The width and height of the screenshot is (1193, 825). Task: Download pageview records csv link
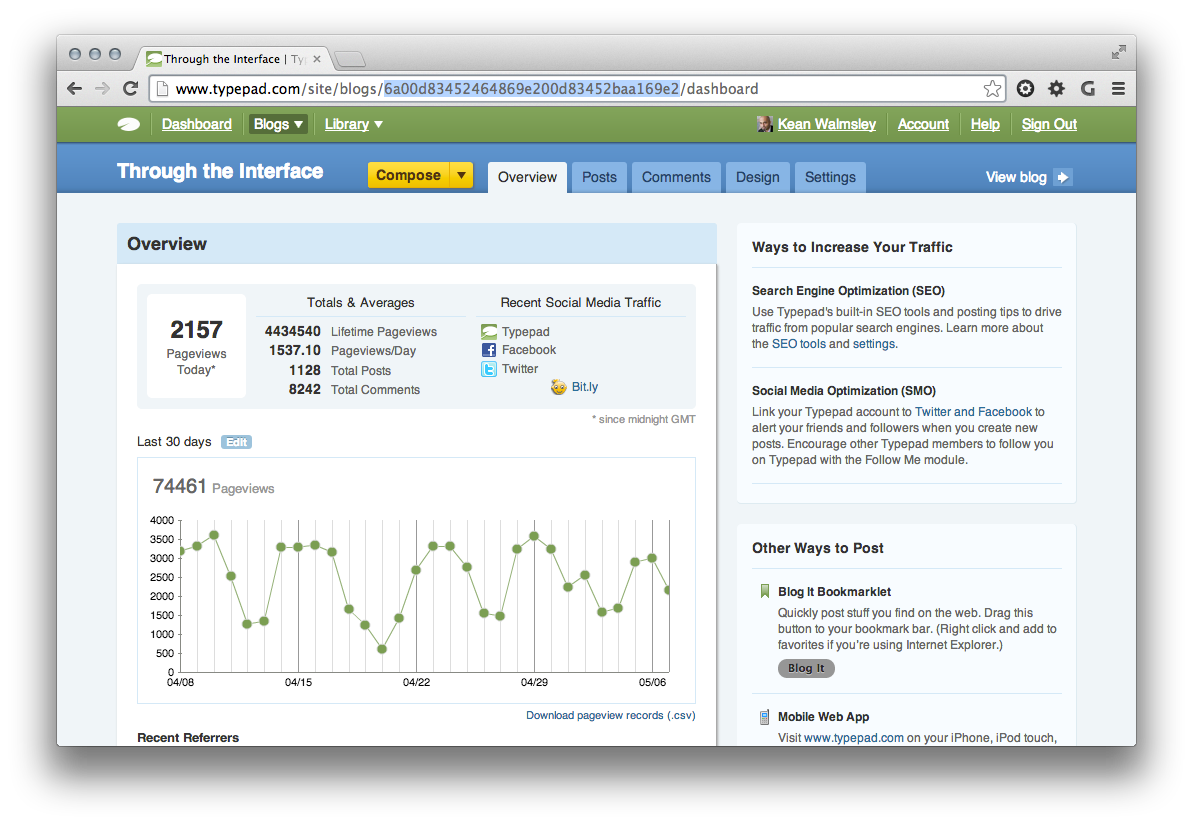pyautogui.click(x=610, y=715)
